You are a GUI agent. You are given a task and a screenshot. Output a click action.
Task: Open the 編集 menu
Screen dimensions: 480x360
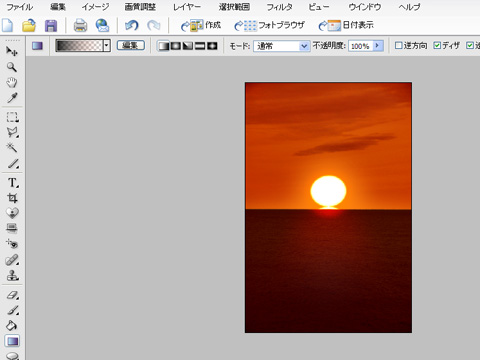pyautogui.click(x=58, y=7)
